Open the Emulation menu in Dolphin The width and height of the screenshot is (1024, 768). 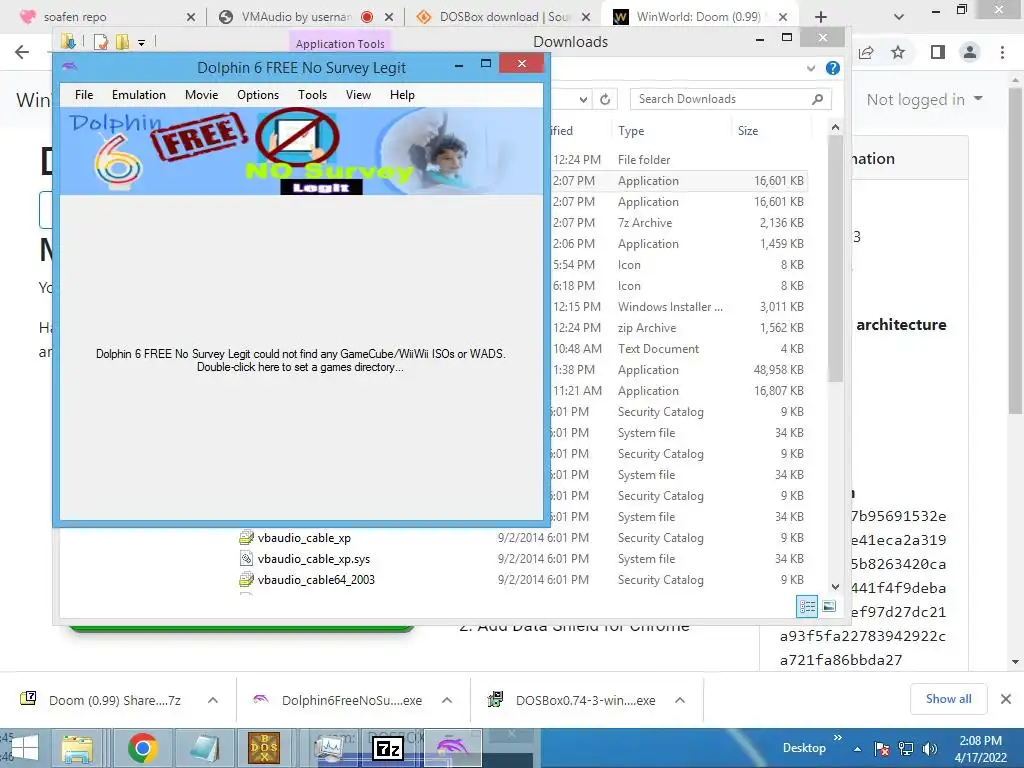pos(138,95)
